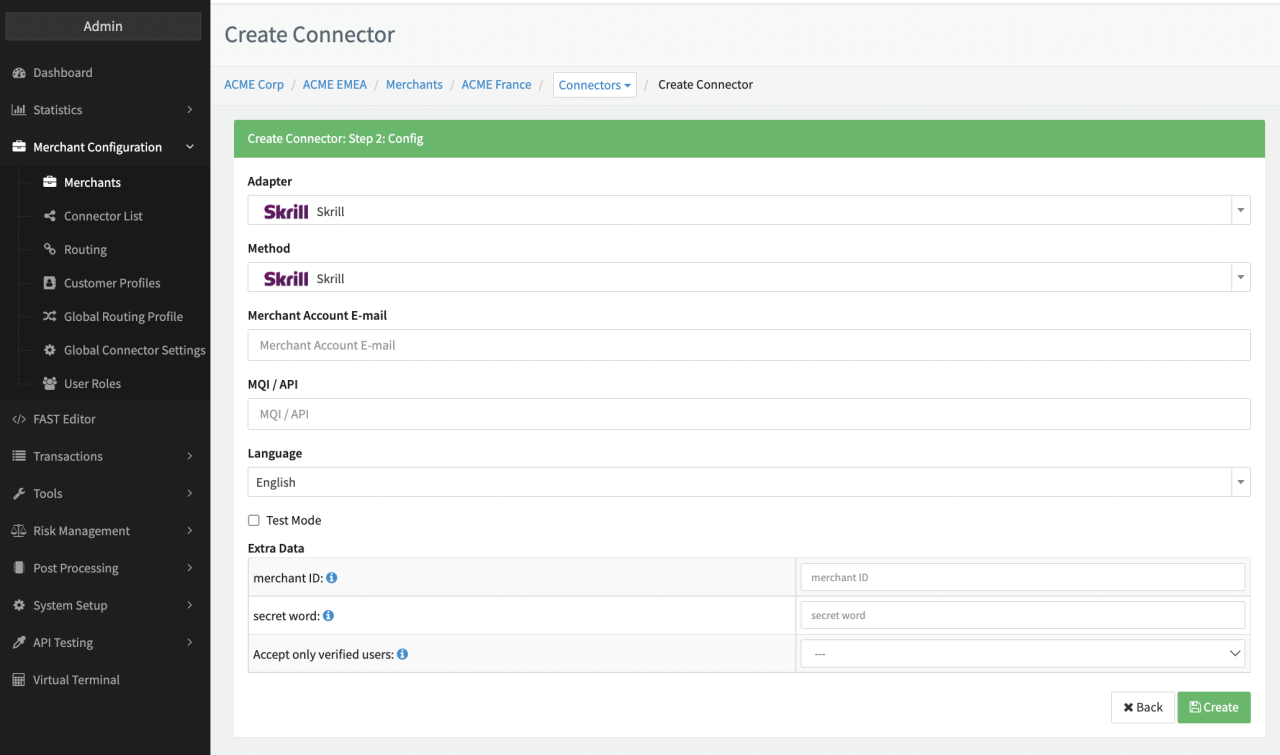Enable the Test Mode checkbox
1280x755 pixels.
point(254,521)
